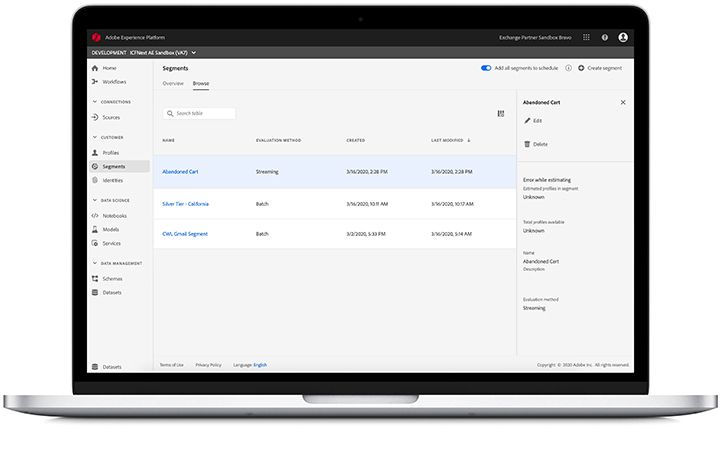
Task: Click the Workflows icon in sidebar
Action: coord(95,81)
